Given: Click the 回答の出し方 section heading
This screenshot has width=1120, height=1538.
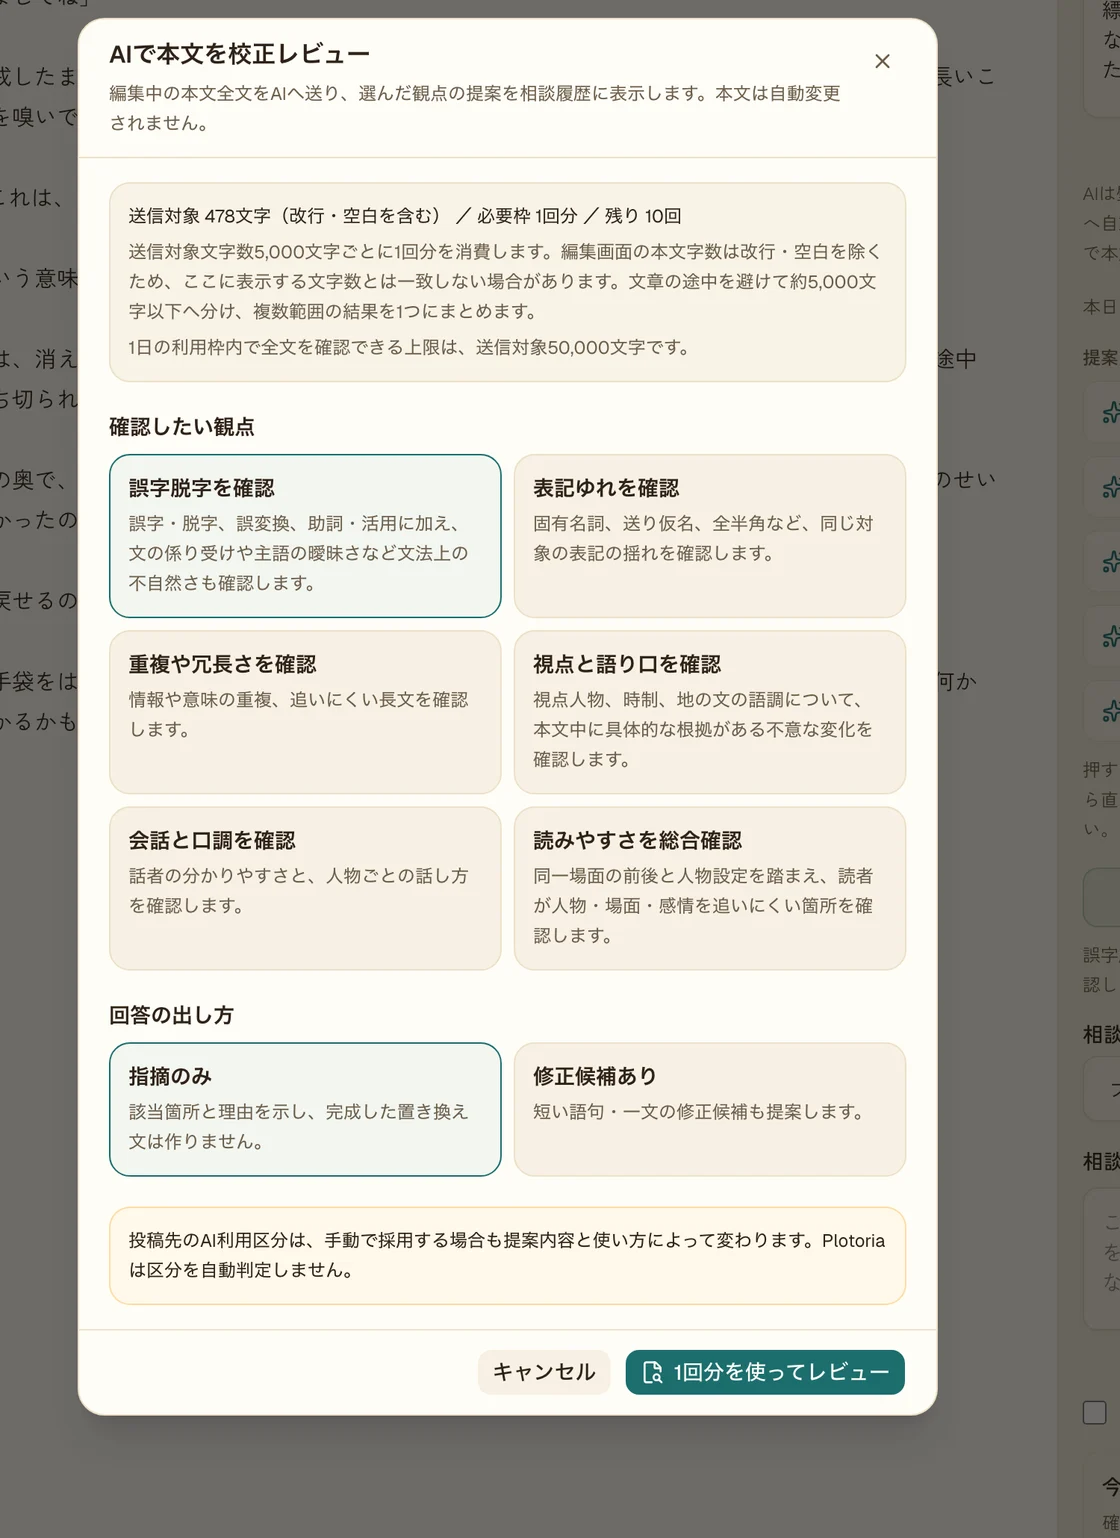Looking at the screenshot, I should 171,1015.
